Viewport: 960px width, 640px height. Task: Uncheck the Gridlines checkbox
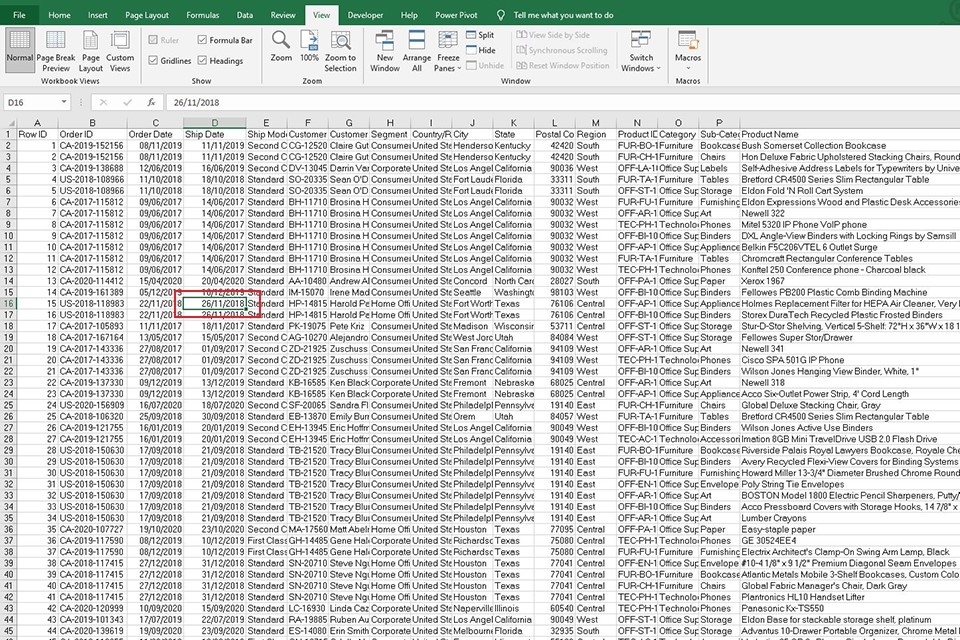(154, 61)
